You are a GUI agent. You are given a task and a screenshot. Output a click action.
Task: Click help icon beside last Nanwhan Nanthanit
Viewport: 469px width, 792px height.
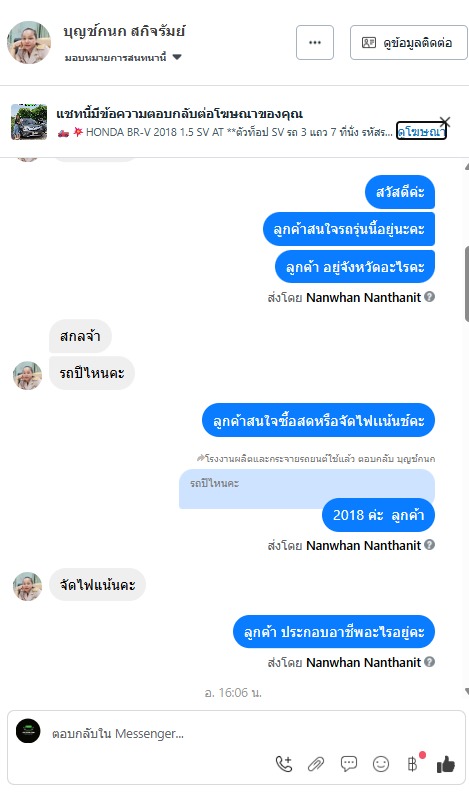(429, 662)
